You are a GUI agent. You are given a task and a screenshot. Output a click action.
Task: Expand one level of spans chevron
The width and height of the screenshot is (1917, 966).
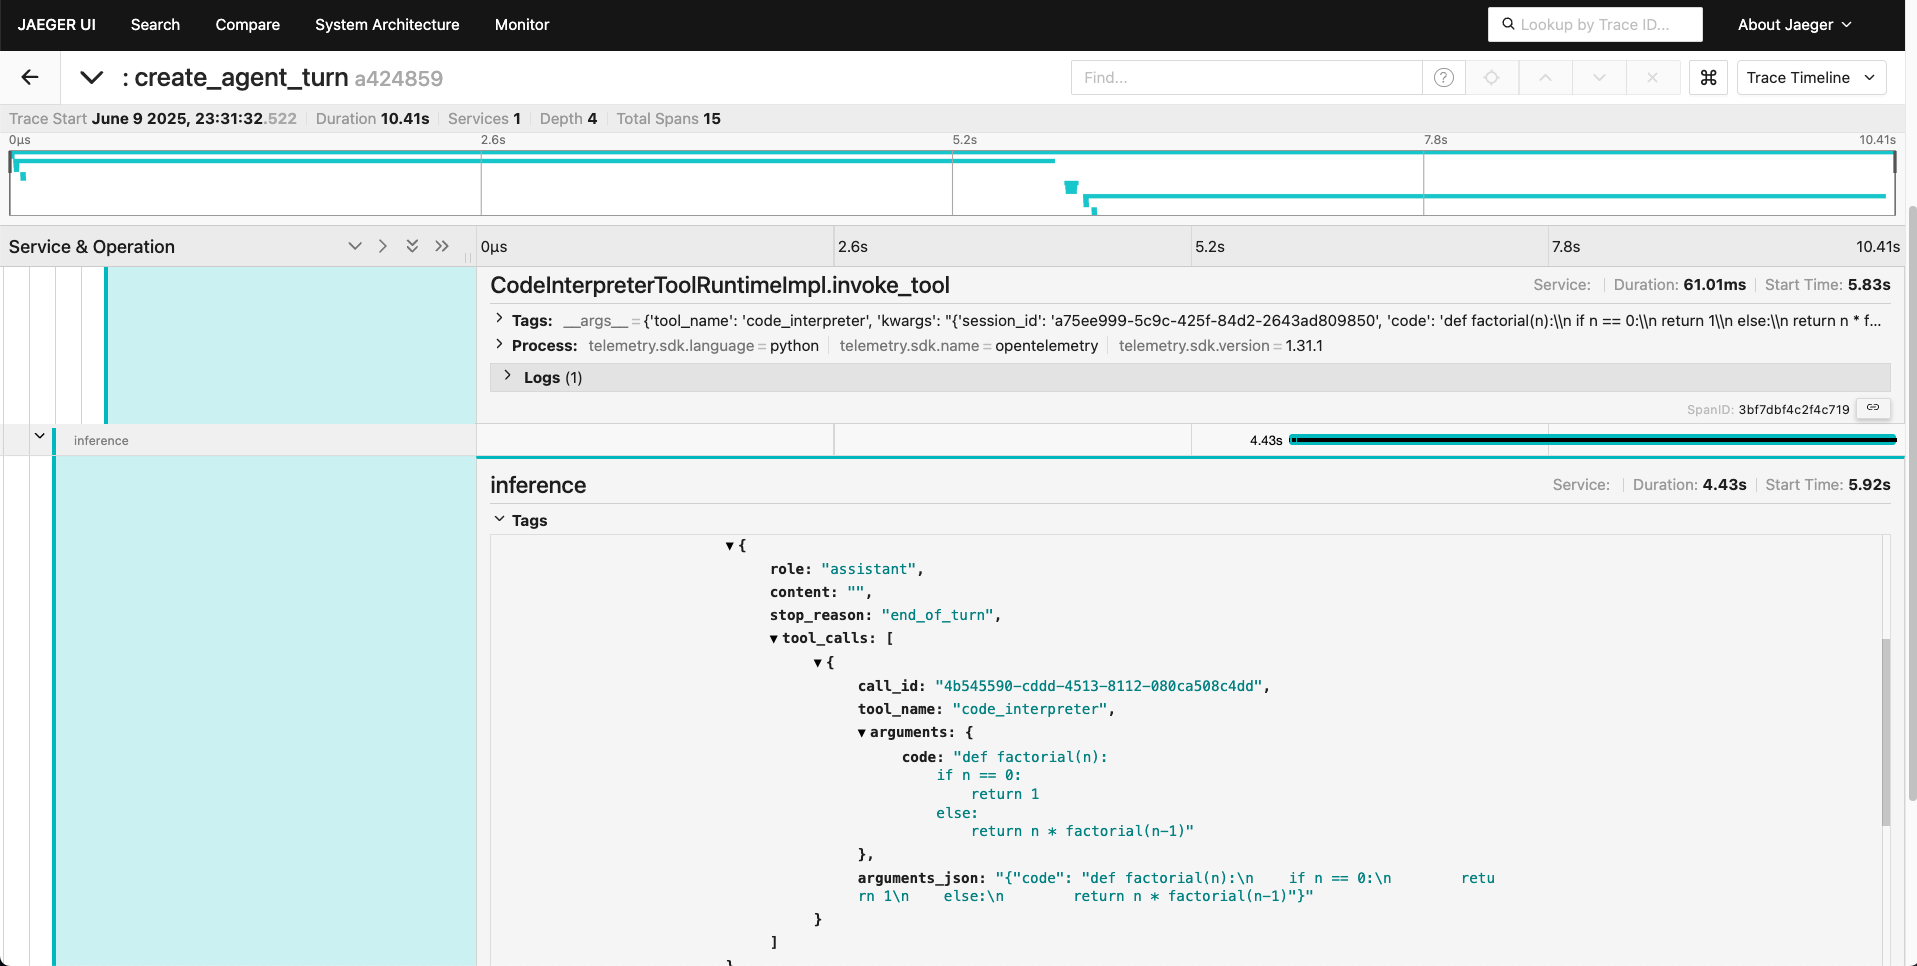coord(354,246)
